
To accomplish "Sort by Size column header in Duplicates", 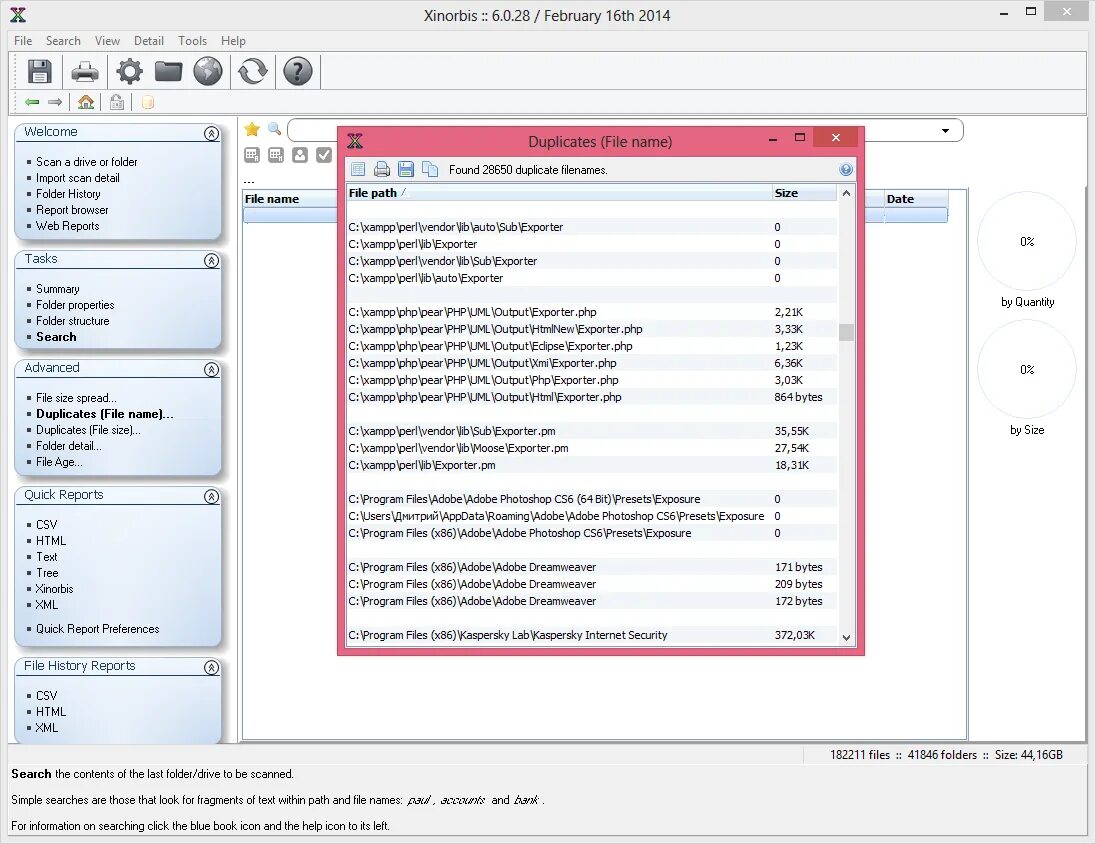I will [x=804, y=193].
